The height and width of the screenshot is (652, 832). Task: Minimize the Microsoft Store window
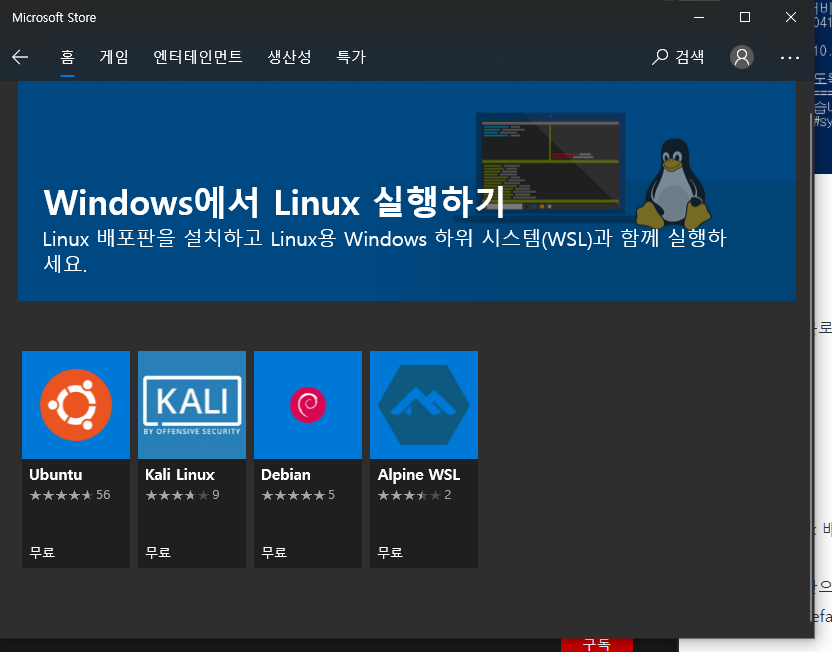(699, 18)
